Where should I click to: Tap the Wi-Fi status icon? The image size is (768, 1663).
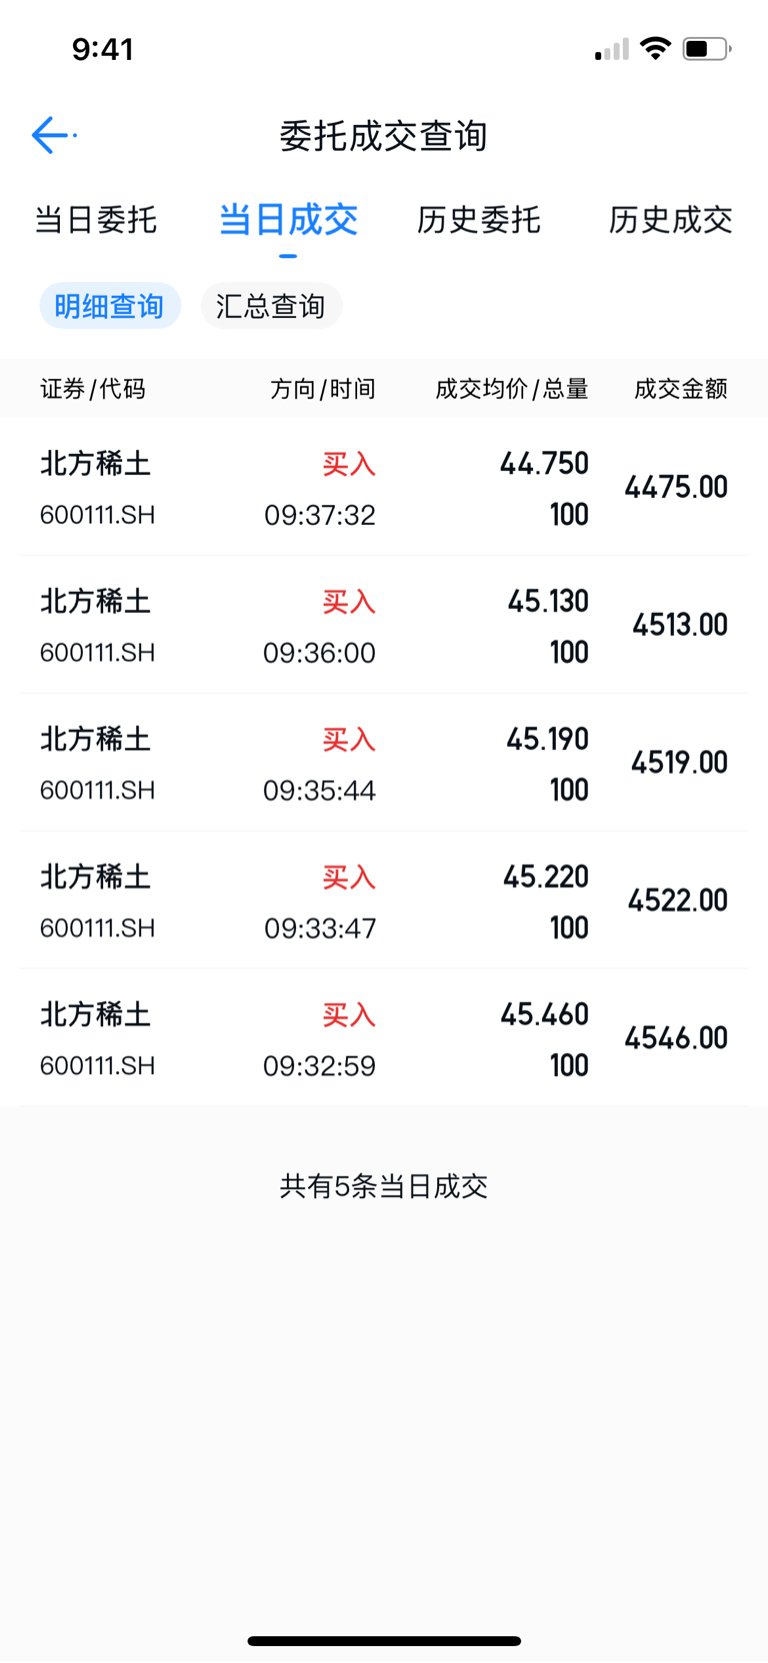(x=655, y=48)
